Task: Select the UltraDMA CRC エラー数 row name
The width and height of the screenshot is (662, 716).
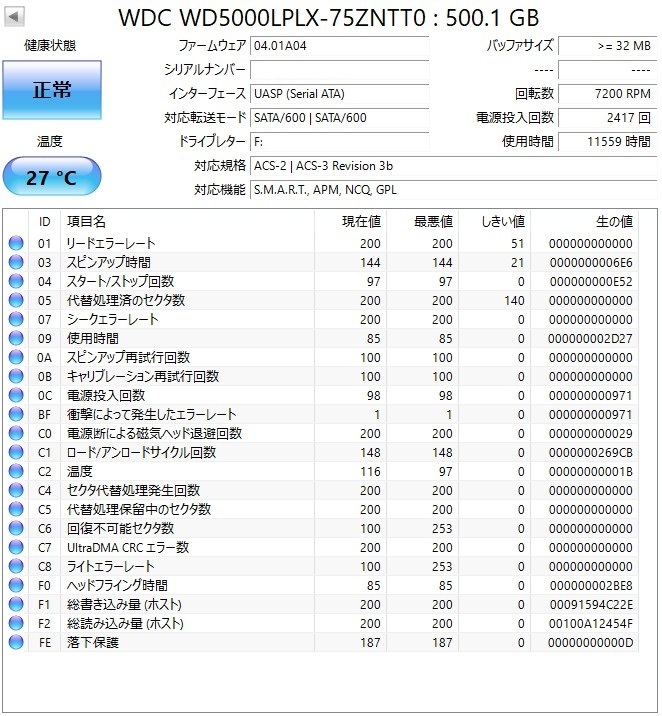Action: pos(128,547)
